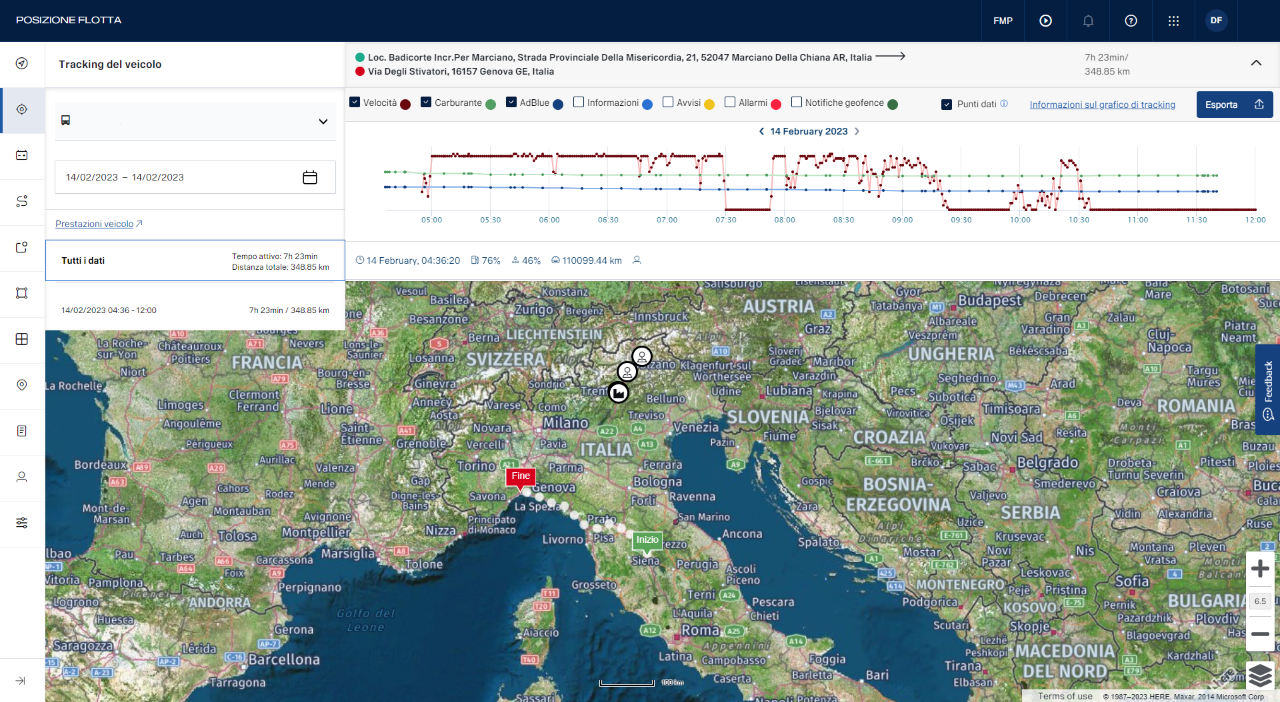Open the compass navigation icon in sidebar
The image size is (1280, 702).
(x=22, y=64)
